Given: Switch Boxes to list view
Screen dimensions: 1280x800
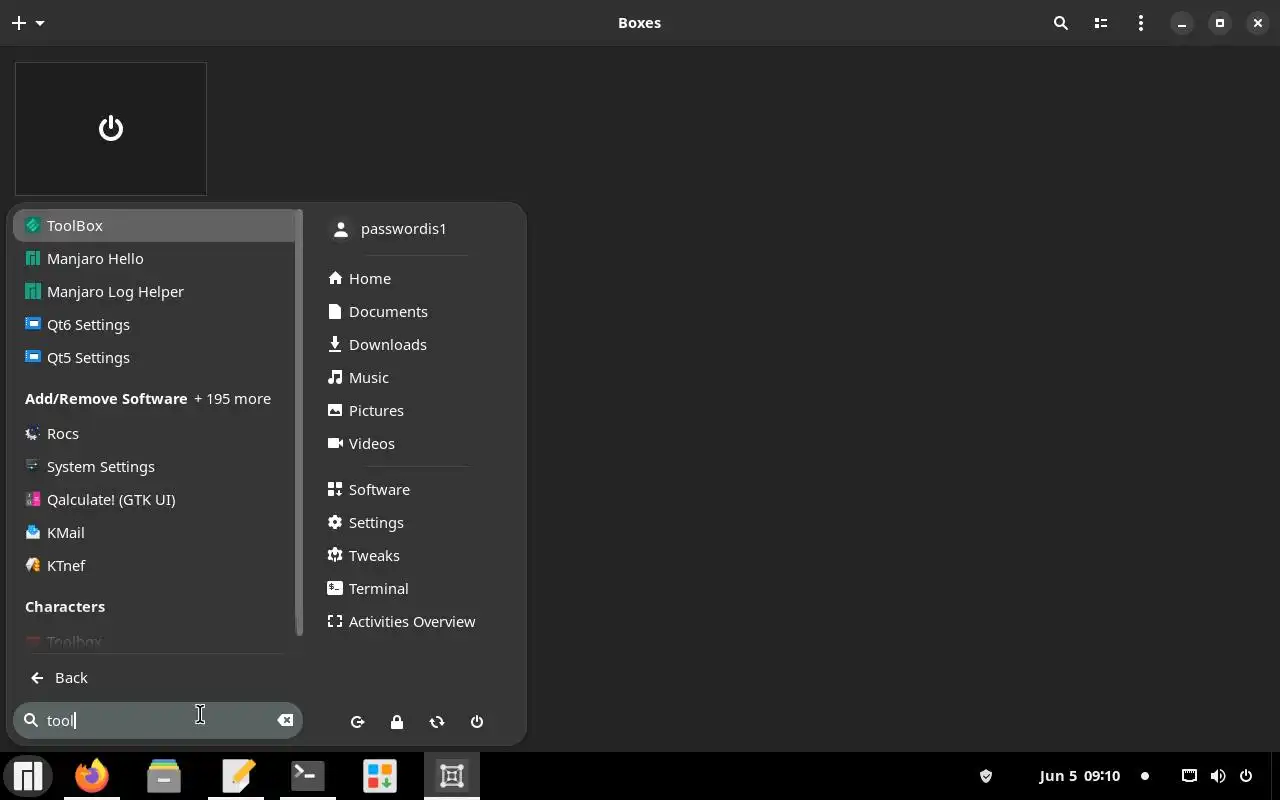Looking at the screenshot, I should [x=1101, y=23].
